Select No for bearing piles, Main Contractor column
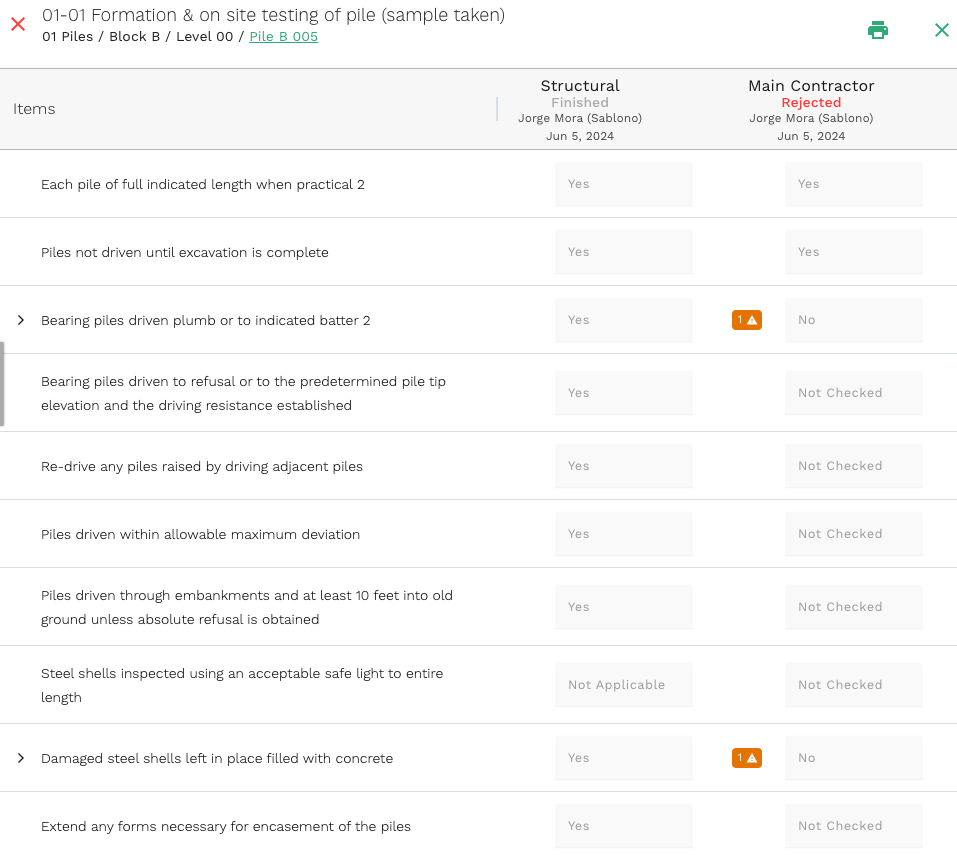This screenshot has width=957, height=855. [x=853, y=319]
